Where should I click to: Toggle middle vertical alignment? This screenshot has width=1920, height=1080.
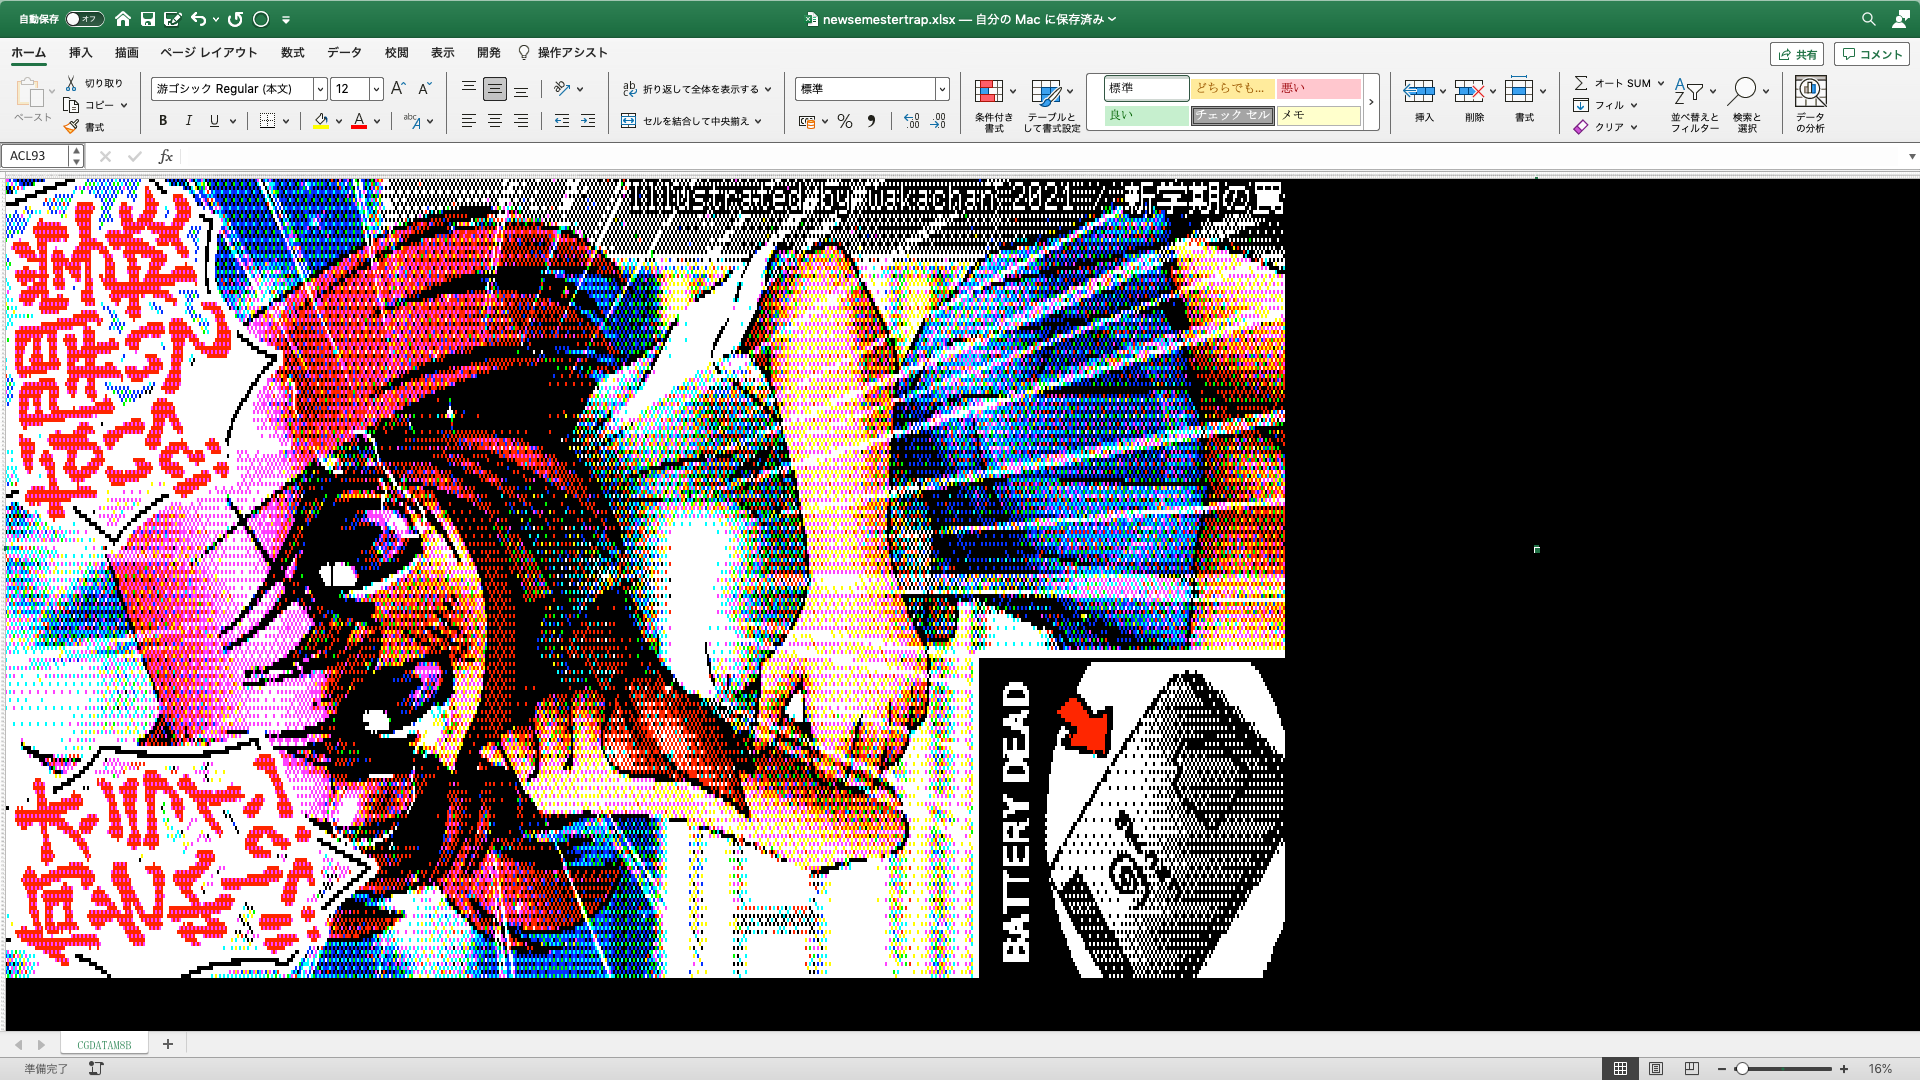(495, 89)
